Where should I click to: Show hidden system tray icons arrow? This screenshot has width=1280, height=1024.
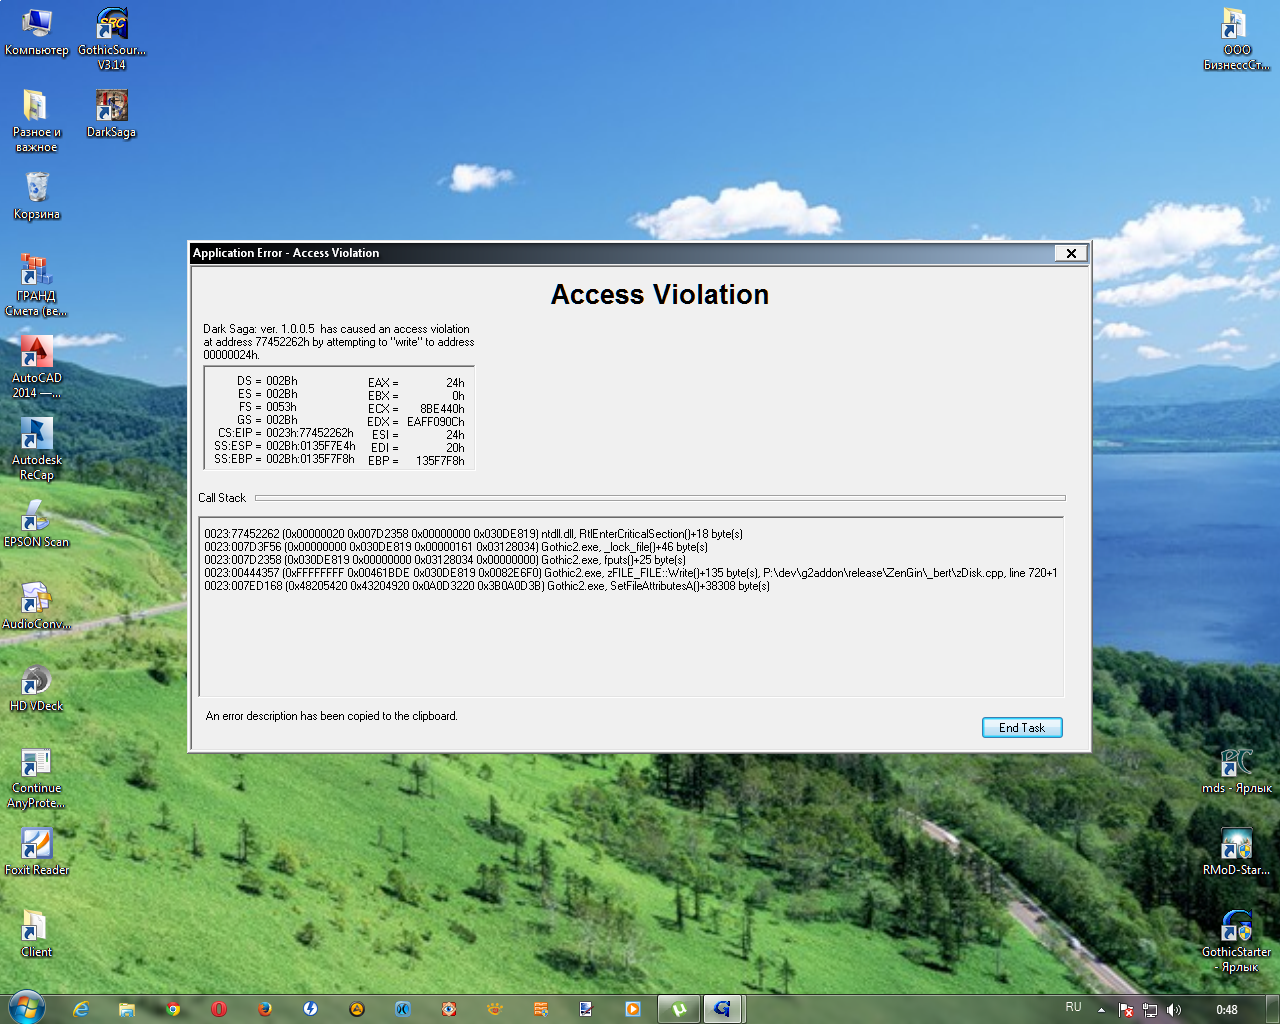pos(1101,1010)
